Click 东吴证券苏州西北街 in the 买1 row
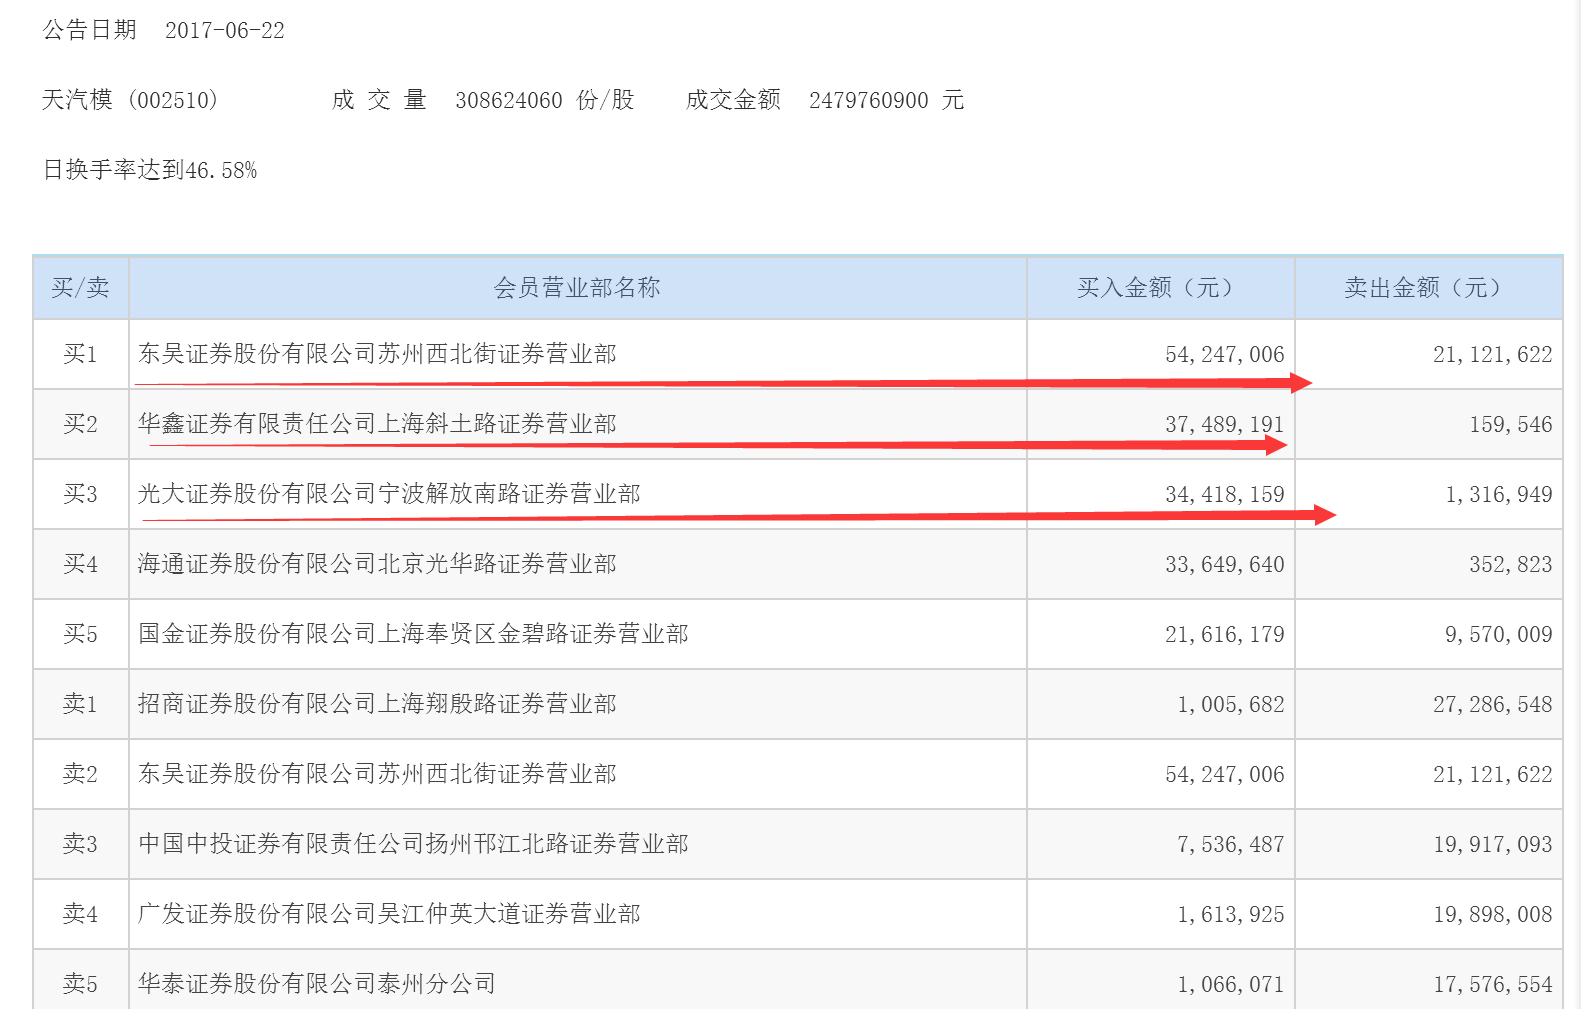Viewport: 1581px width, 1009px height. click(x=377, y=354)
